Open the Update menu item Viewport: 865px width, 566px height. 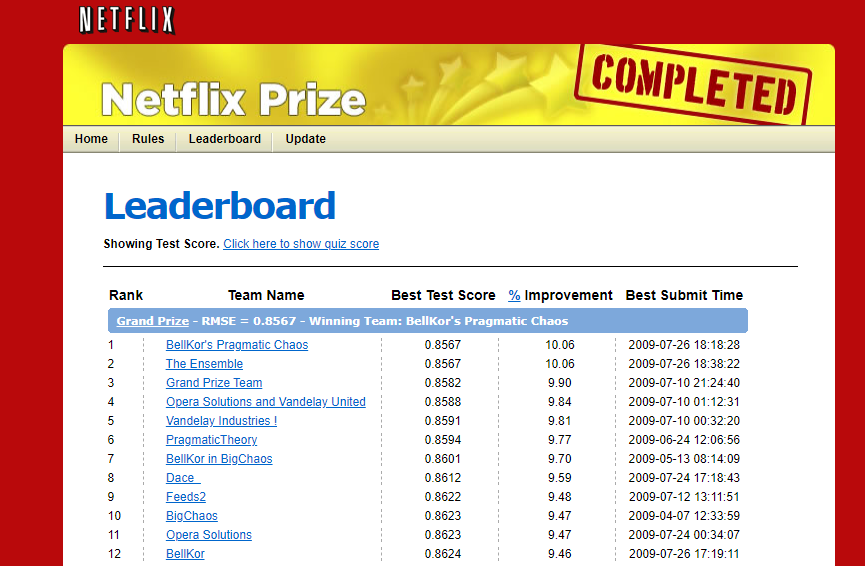point(306,139)
